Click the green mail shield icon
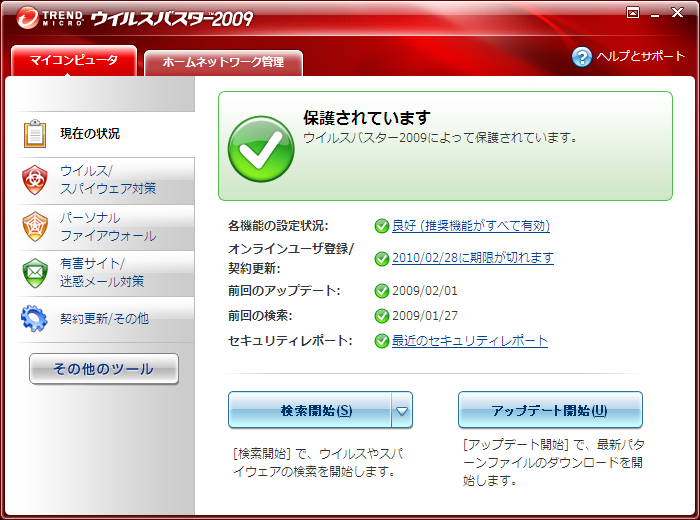Image resolution: width=700 pixels, height=520 pixels. [35, 272]
